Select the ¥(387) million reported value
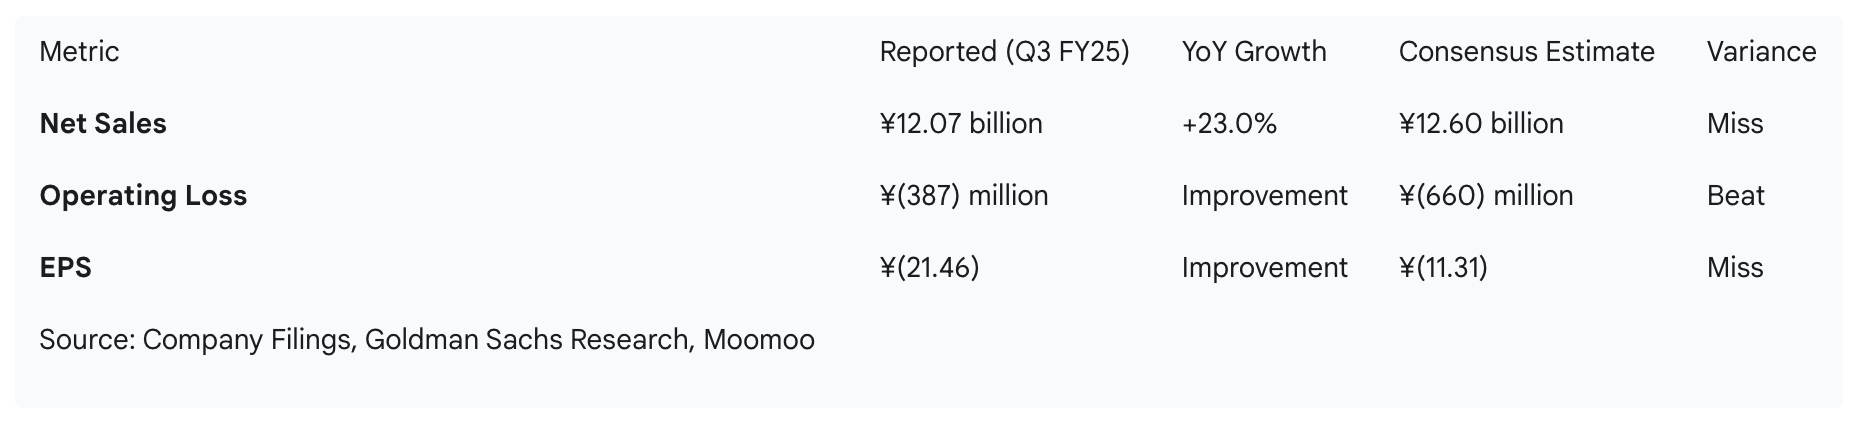Image resolution: width=1859 pixels, height=425 pixels. click(x=963, y=196)
